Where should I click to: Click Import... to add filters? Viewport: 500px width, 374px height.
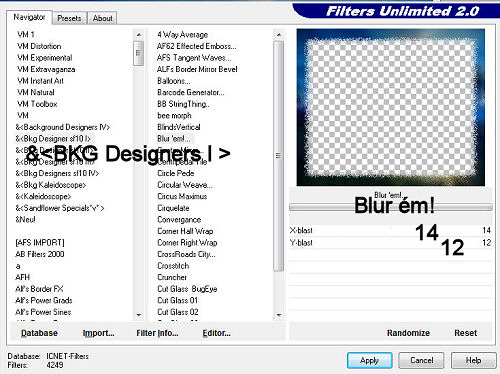tap(98, 333)
